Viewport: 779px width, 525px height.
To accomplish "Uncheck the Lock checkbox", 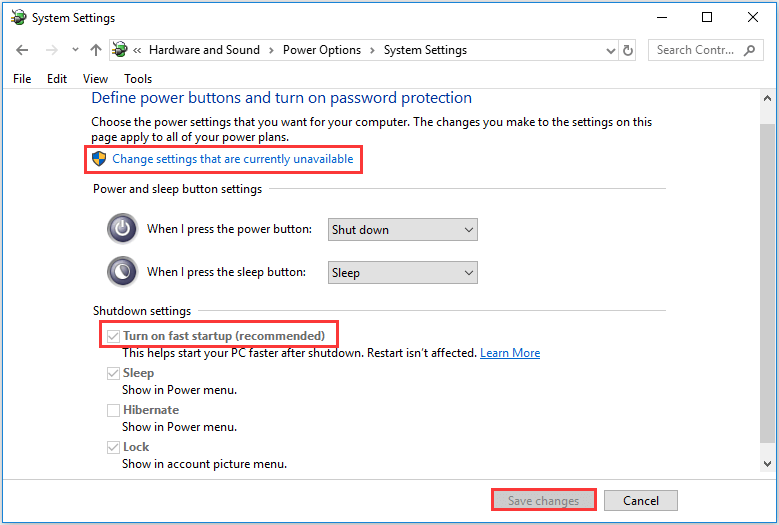I will (113, 447).
